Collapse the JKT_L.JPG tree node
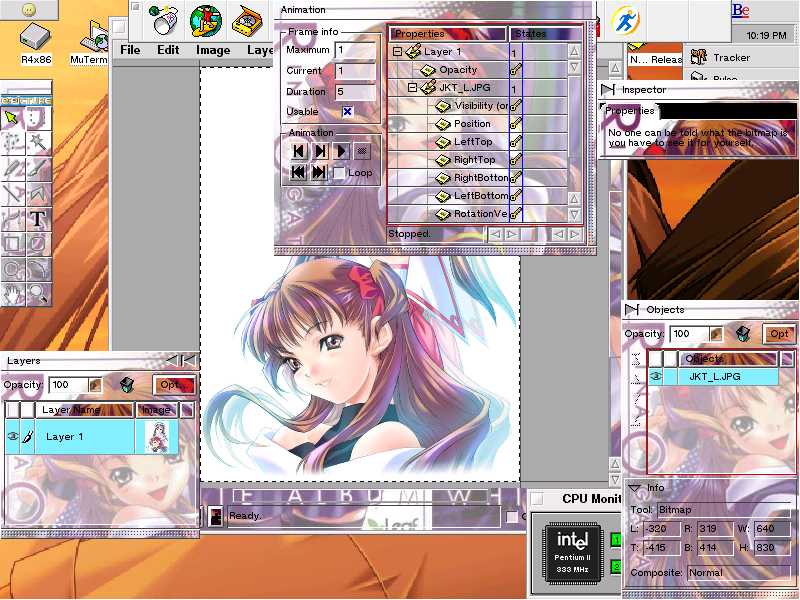Screen dimensions: 800x600 412,88
